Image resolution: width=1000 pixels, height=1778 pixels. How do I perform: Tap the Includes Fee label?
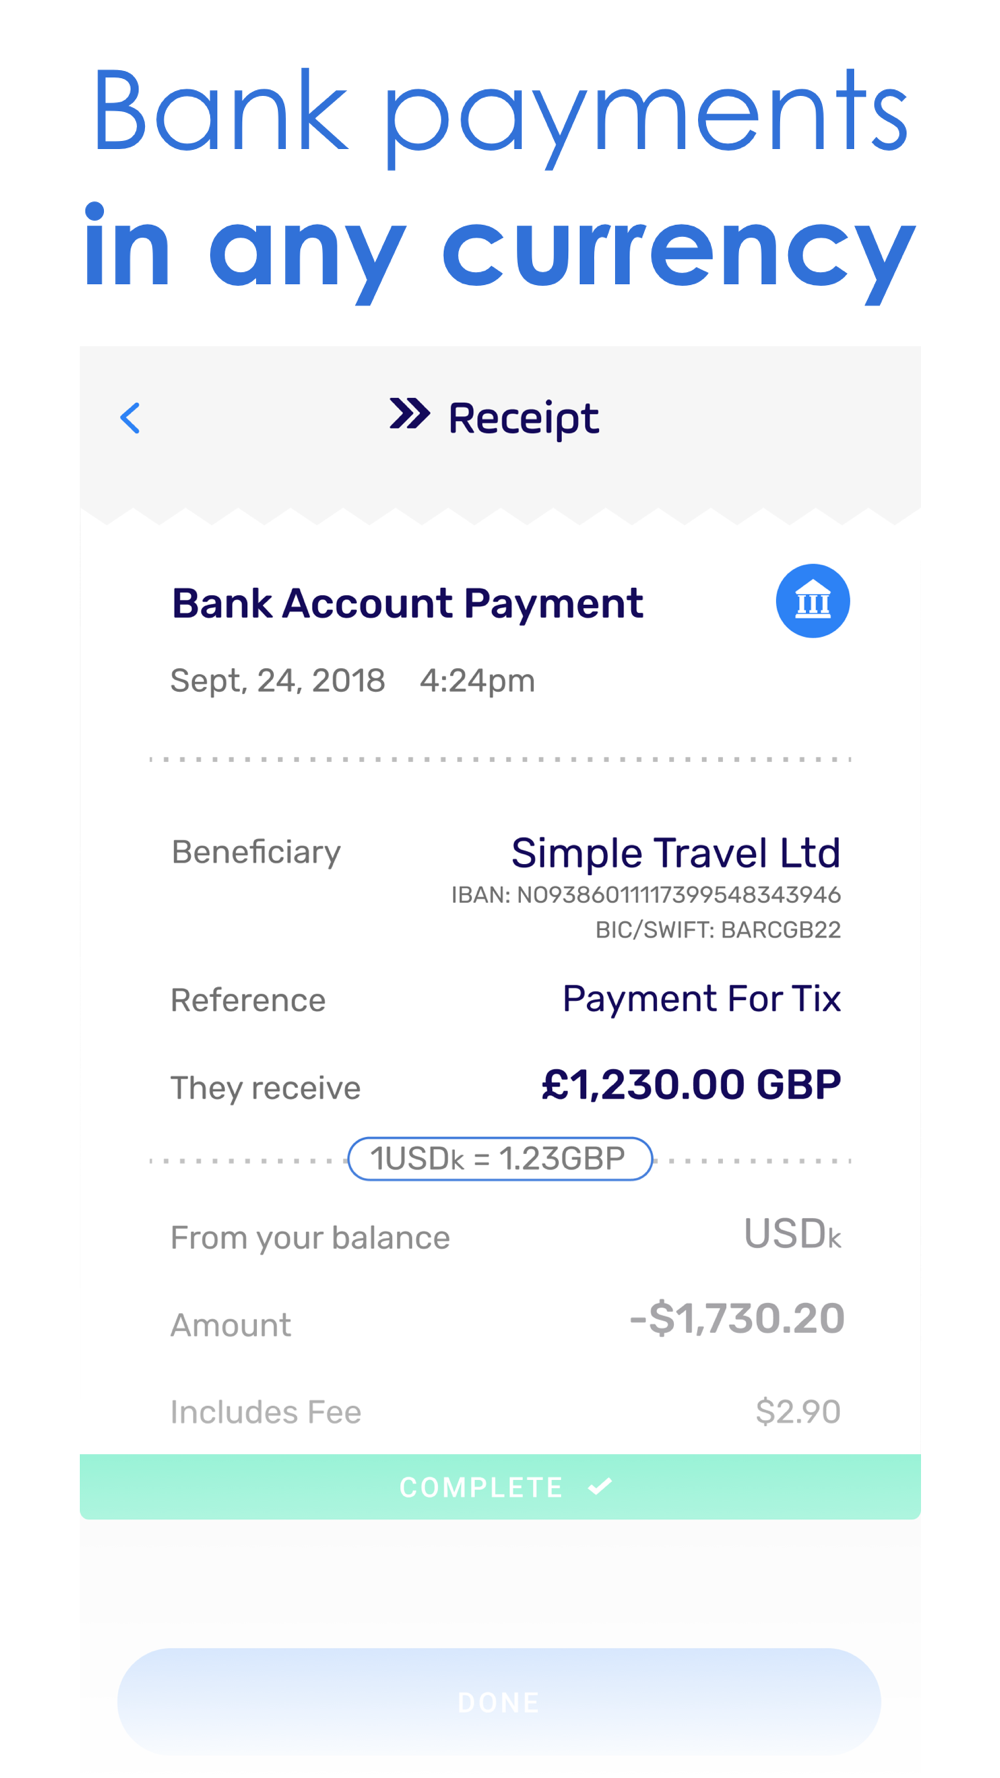click(x=265, y=1412)
